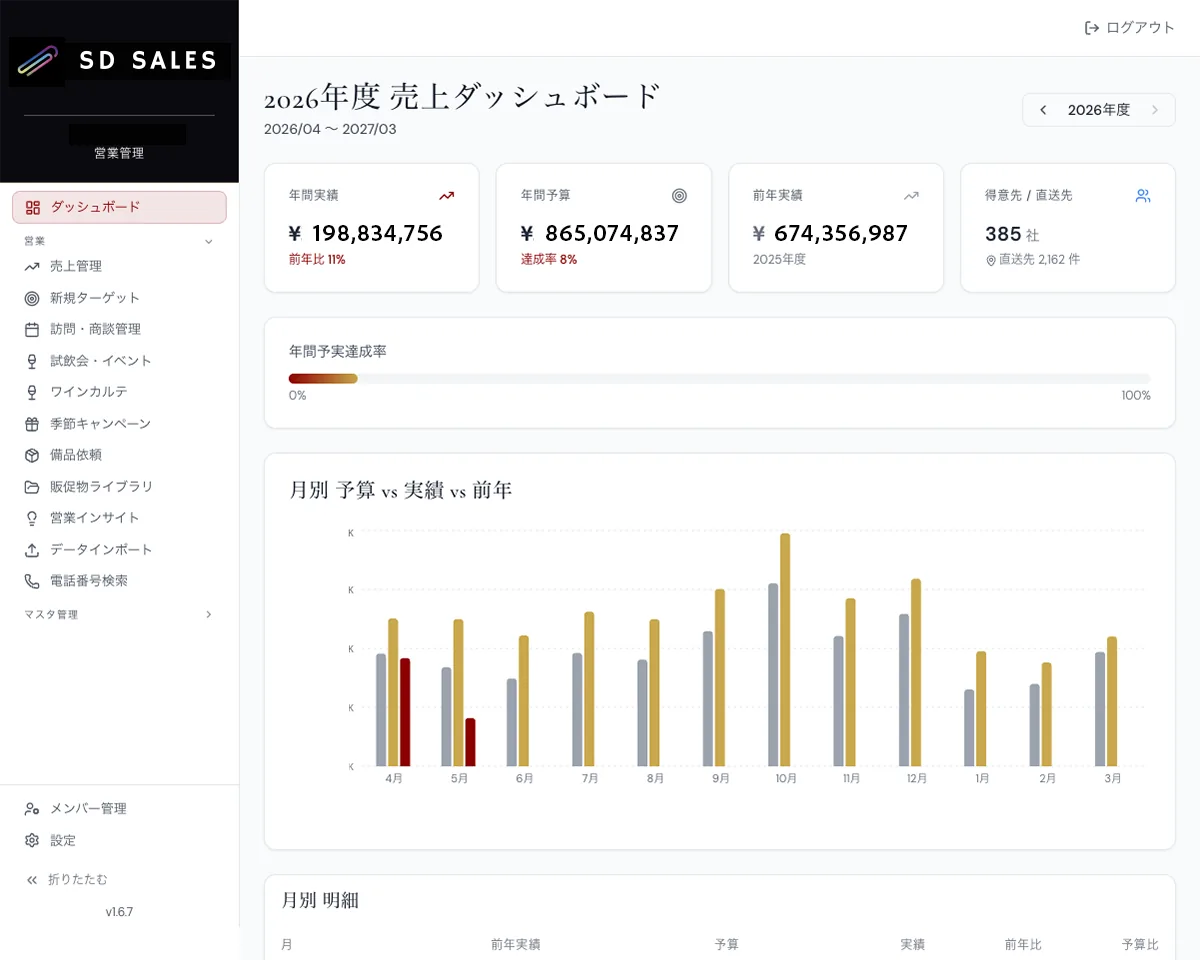Click the 前年実績 trend icon
The width and height of the screenshot is (1200, 960).
[x=911, y=196]
